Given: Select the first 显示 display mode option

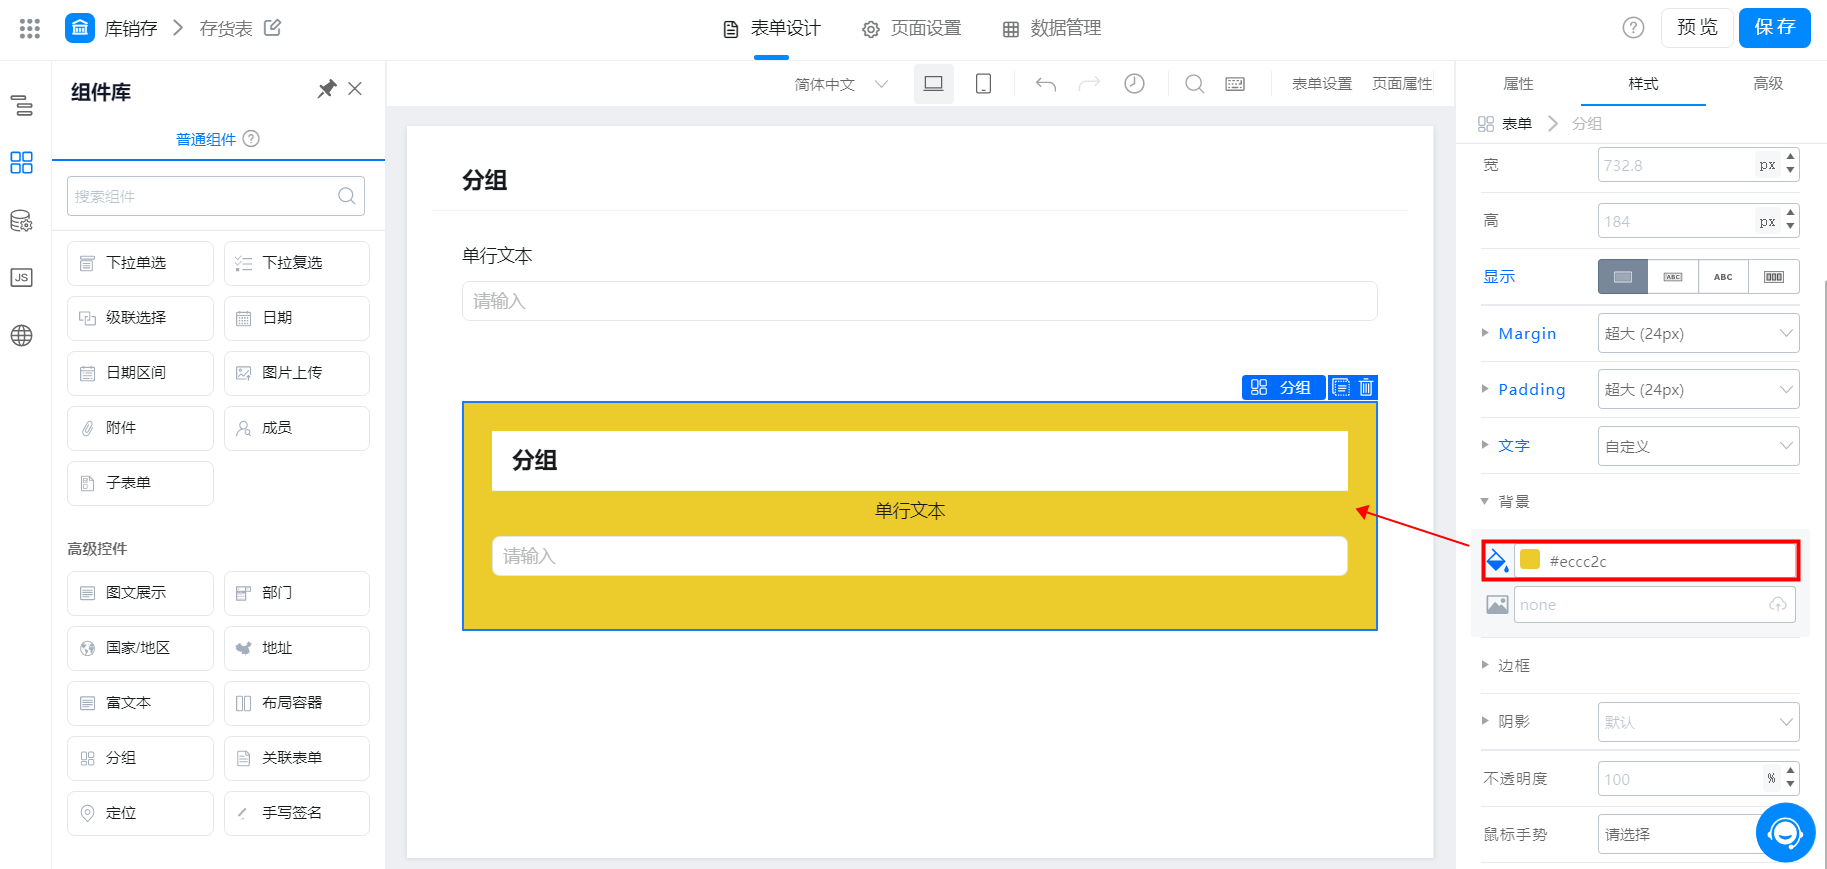Looking at the screenshot, I should tap(1623, 277).
